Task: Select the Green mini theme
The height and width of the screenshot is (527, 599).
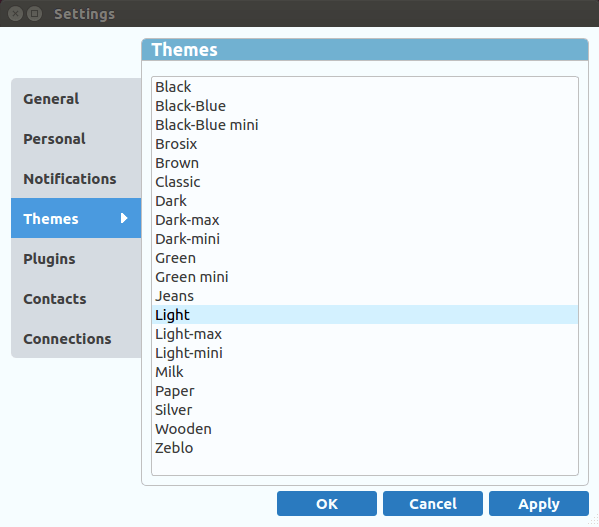Action: [x=365, y=277]
